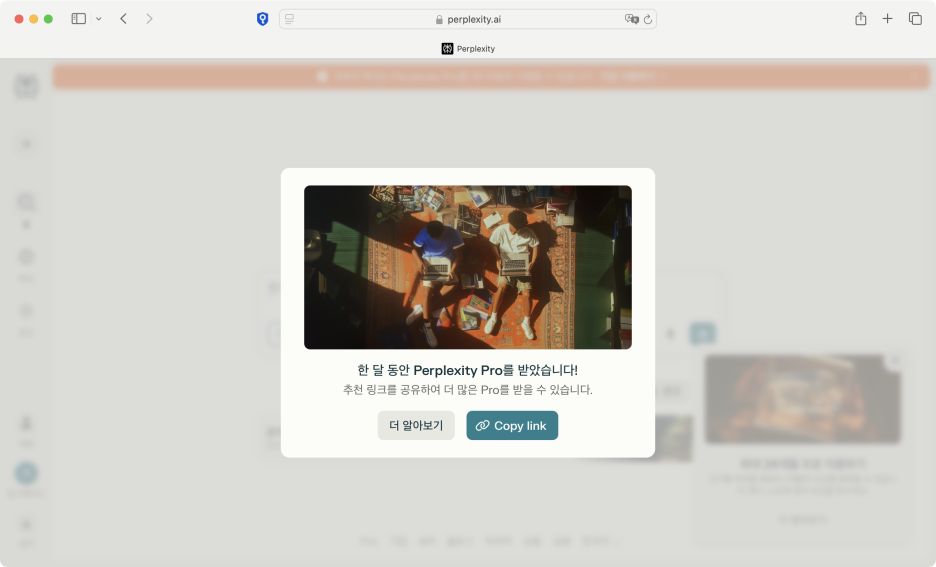
Task: Open the Share icon in Safari toolbar
Action: point(860,19)
